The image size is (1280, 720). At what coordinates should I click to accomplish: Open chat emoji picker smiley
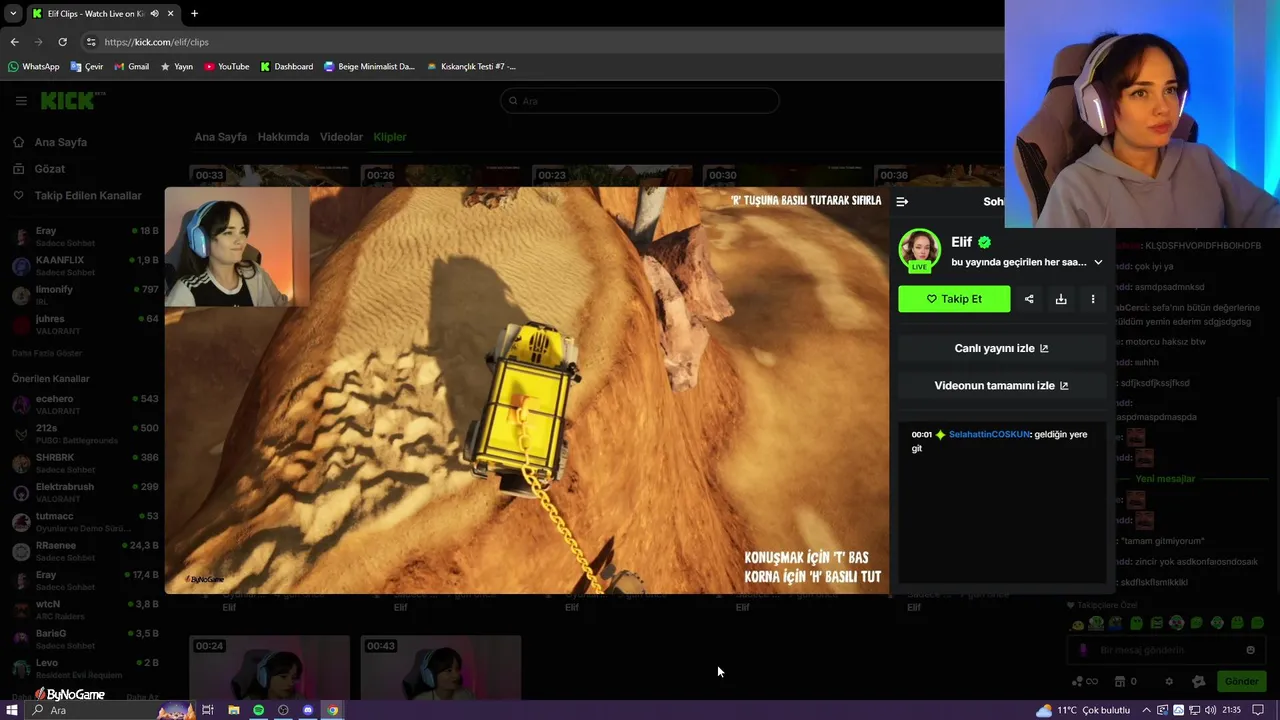[x=1250, y=650]
